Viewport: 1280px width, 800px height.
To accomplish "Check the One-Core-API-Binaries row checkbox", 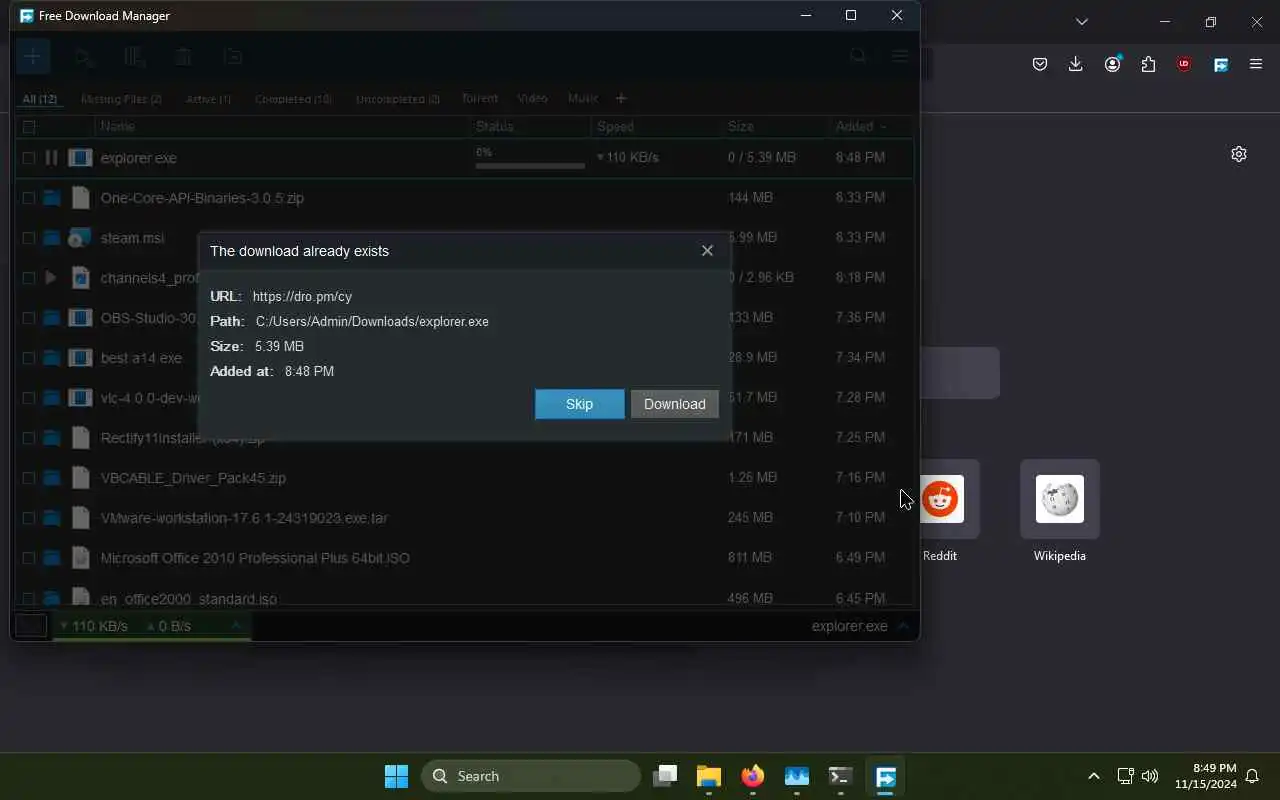I will pos(29,198).
